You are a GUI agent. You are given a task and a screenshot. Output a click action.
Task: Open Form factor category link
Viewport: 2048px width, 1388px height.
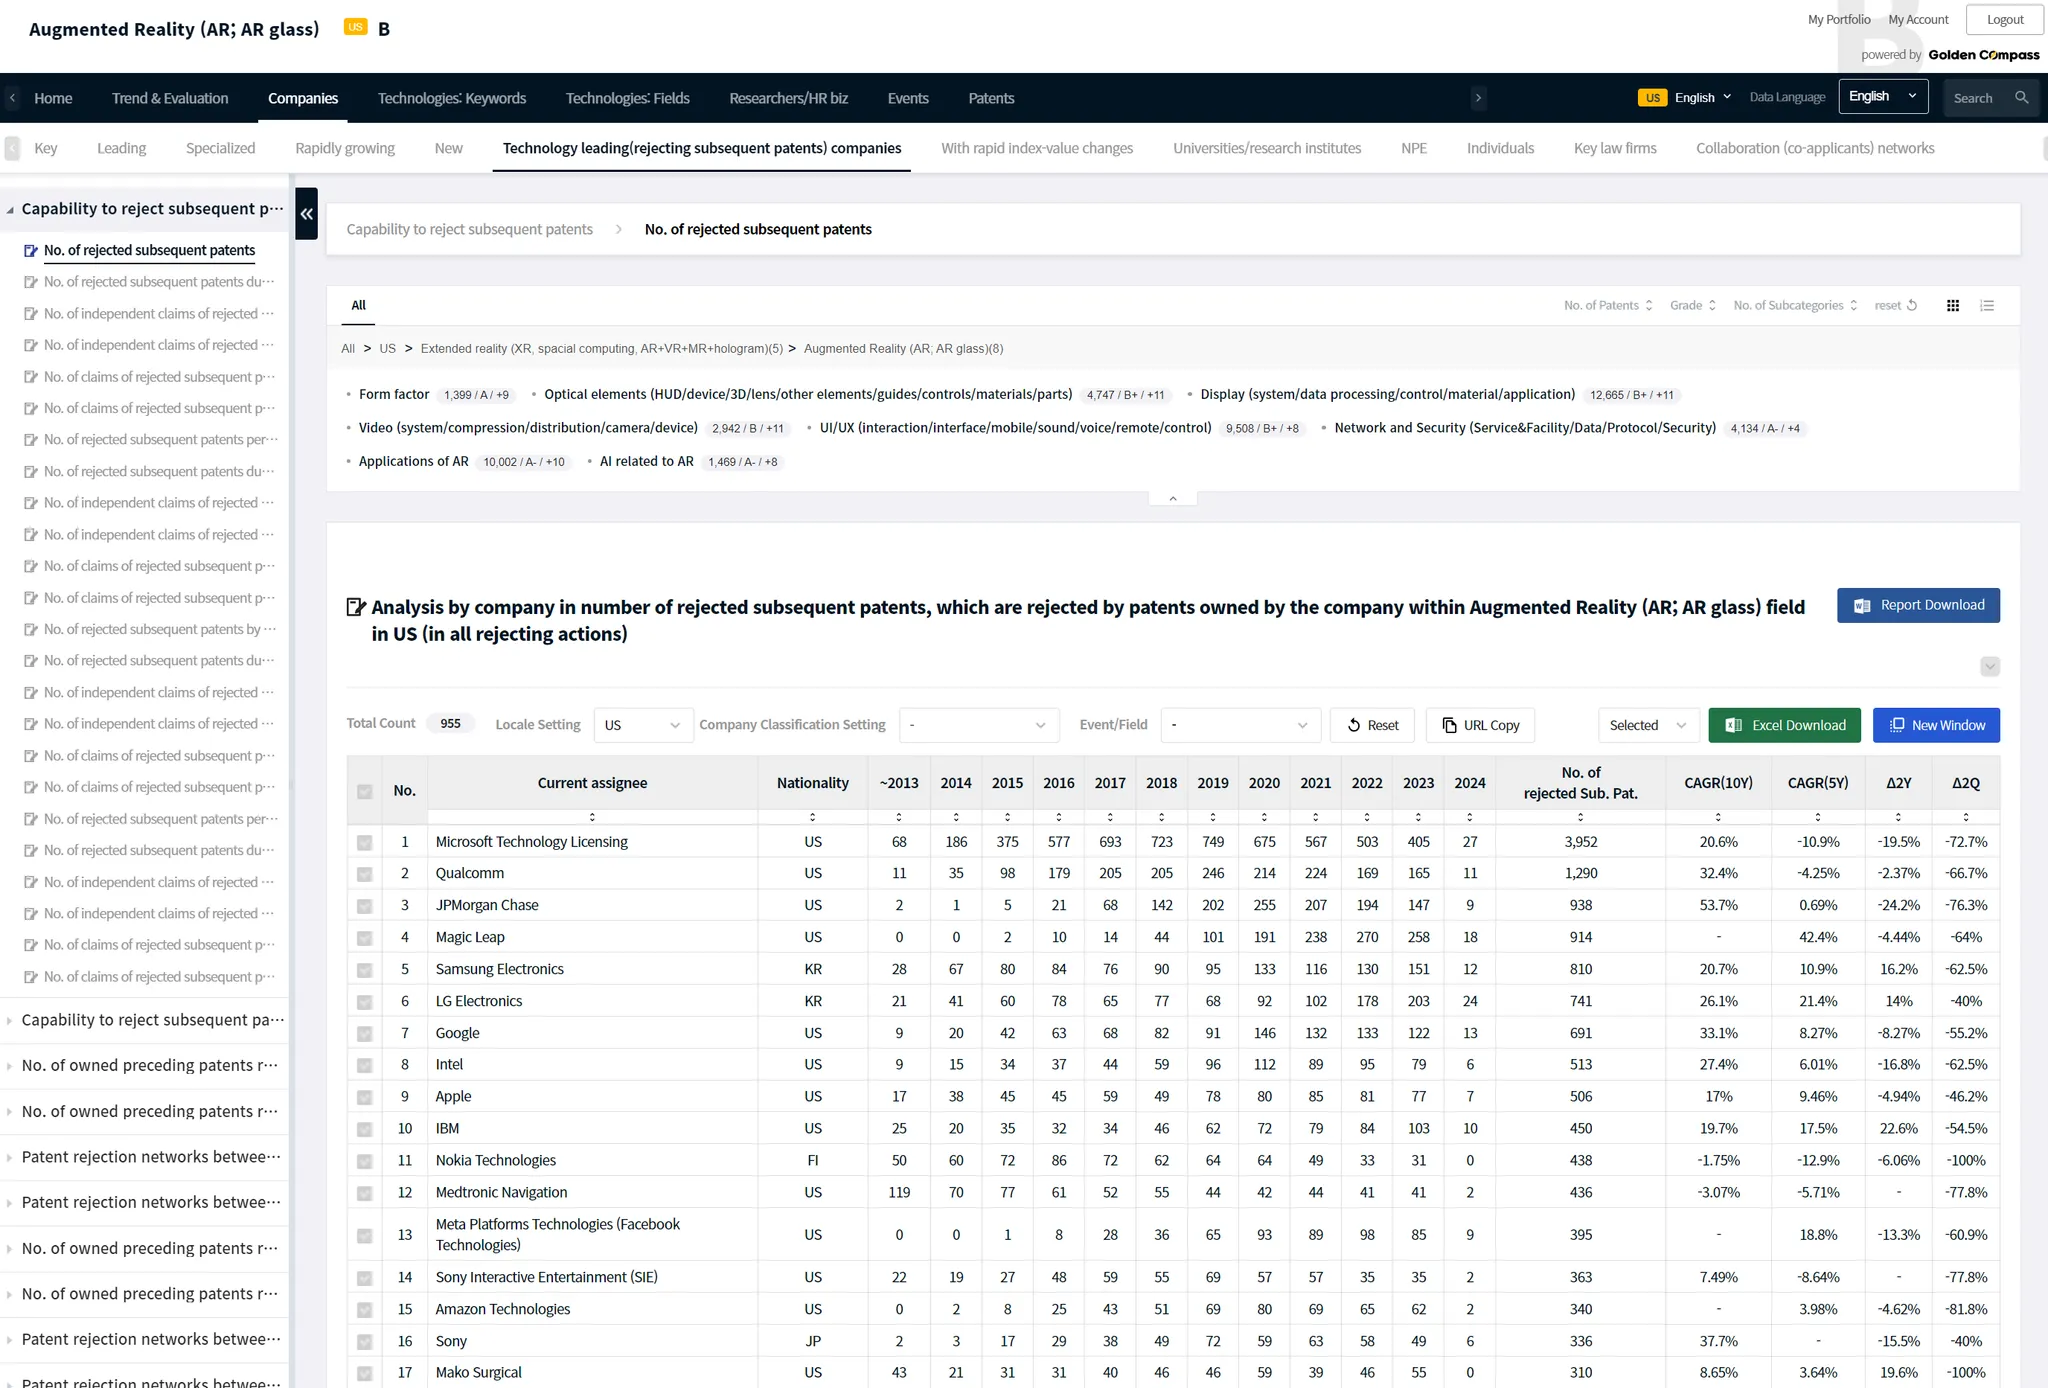pyautogui.click(x=394, y=394)
